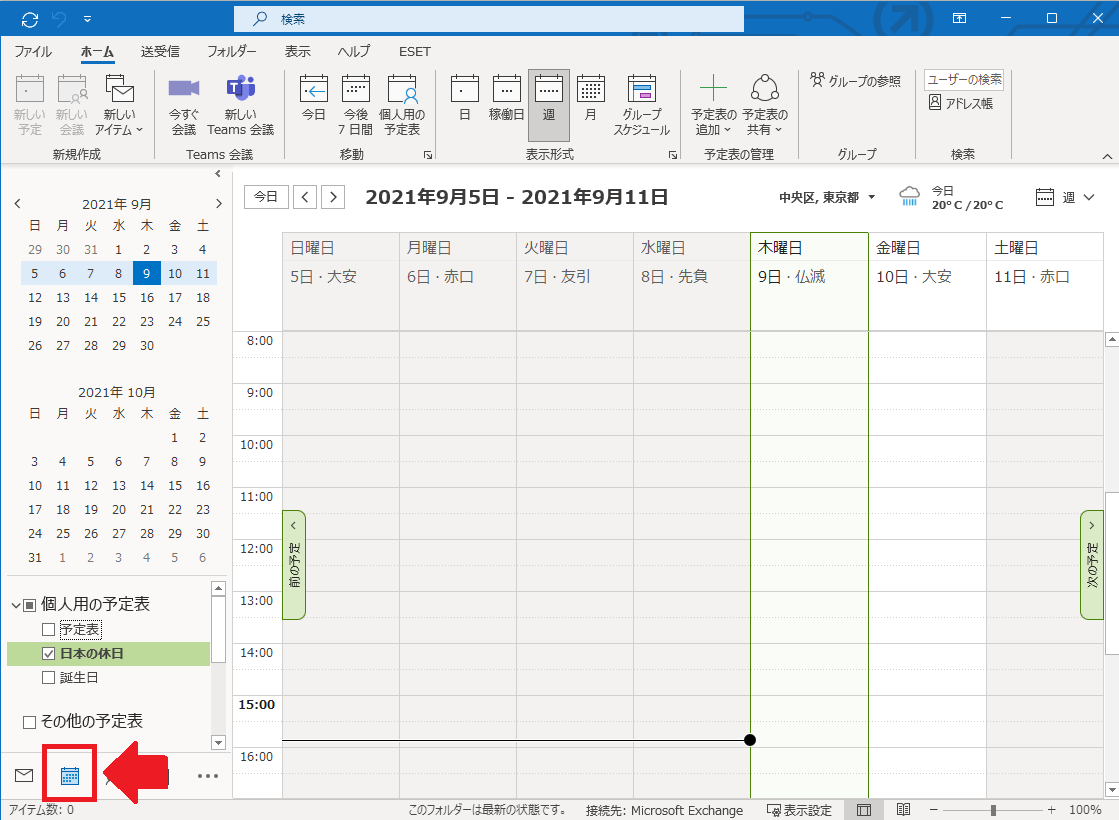Go to next month in mini calendar
The image size is (1119, 820).
pyautogui.click(x=218, y=204)
